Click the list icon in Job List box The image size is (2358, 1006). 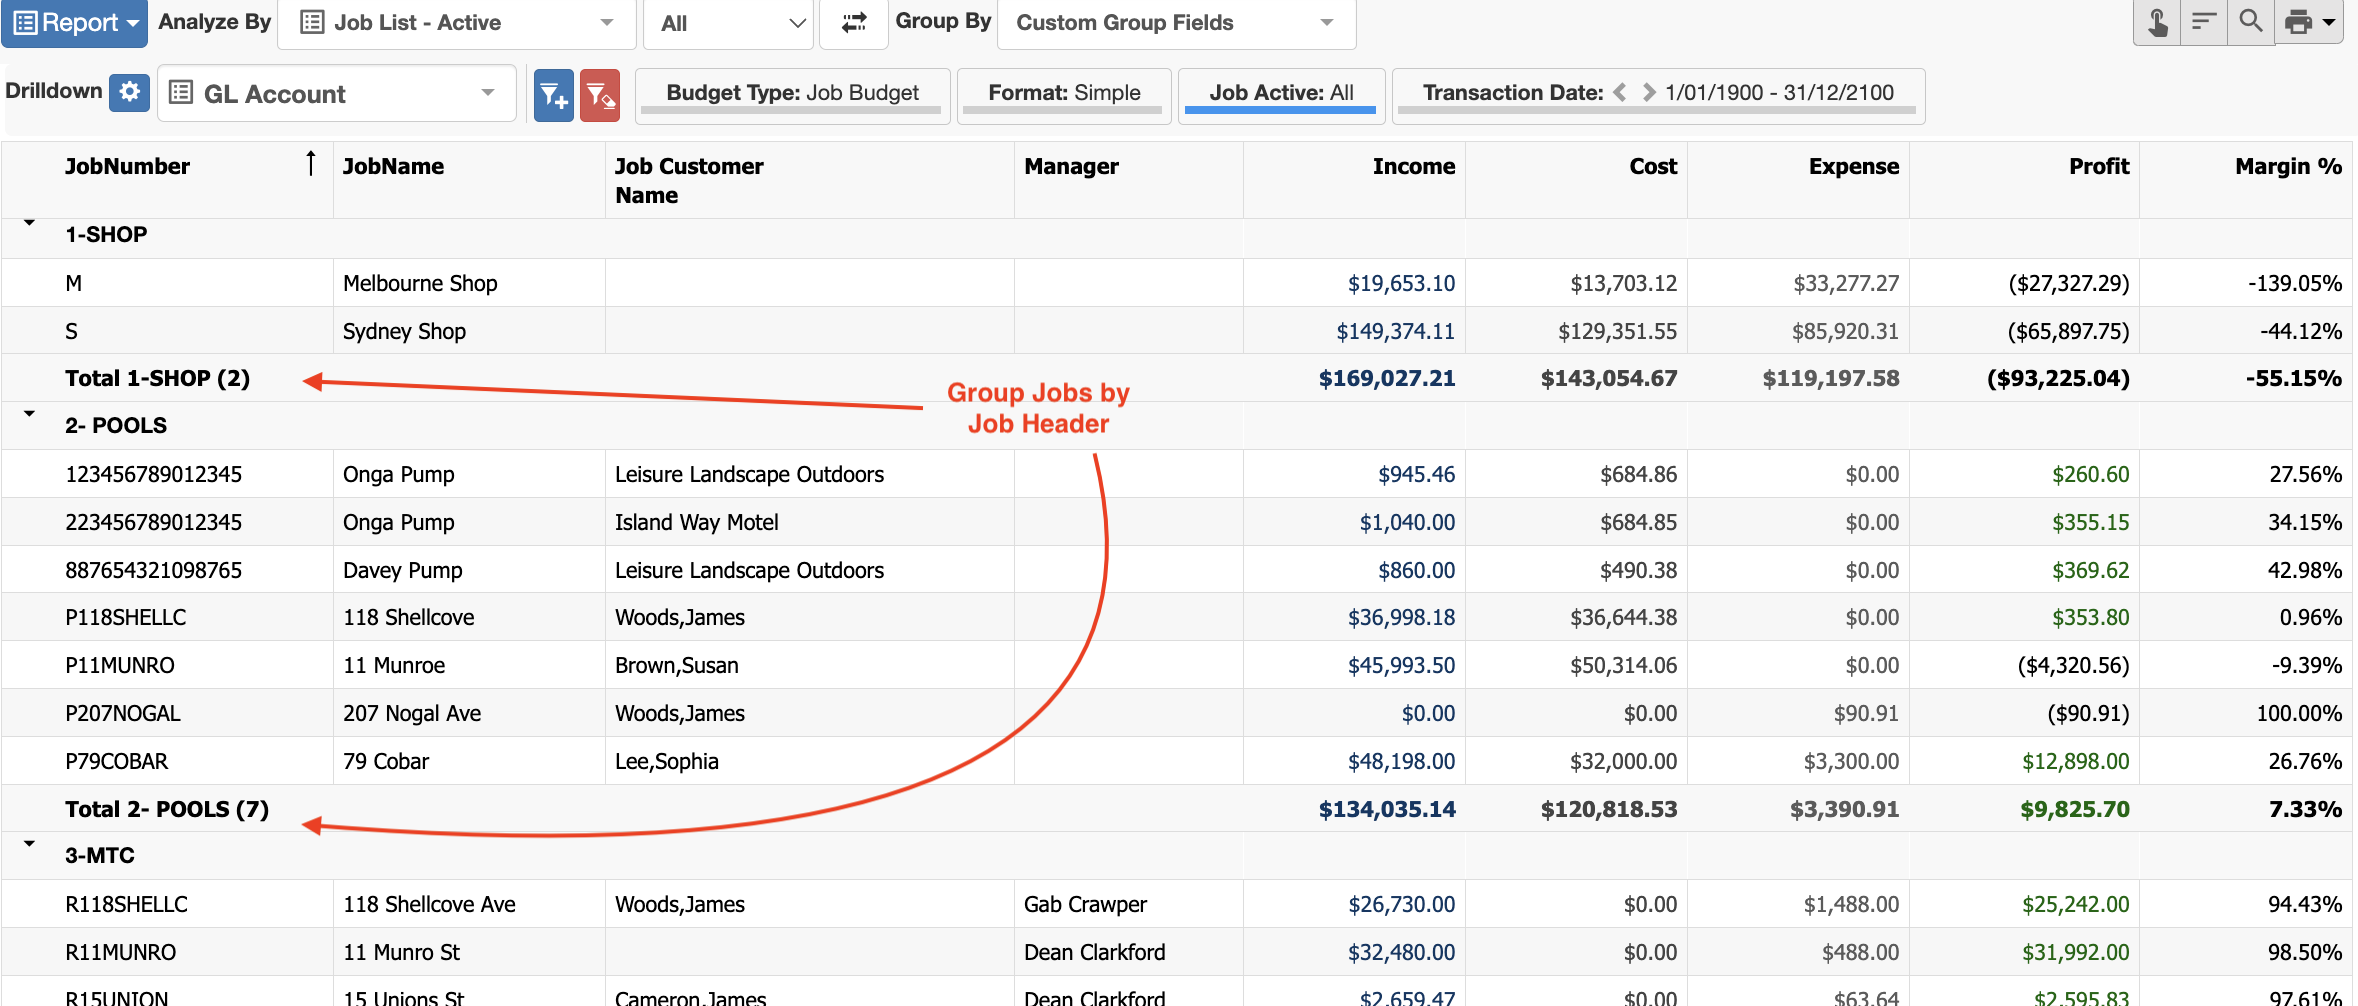(x=312, y=22)
